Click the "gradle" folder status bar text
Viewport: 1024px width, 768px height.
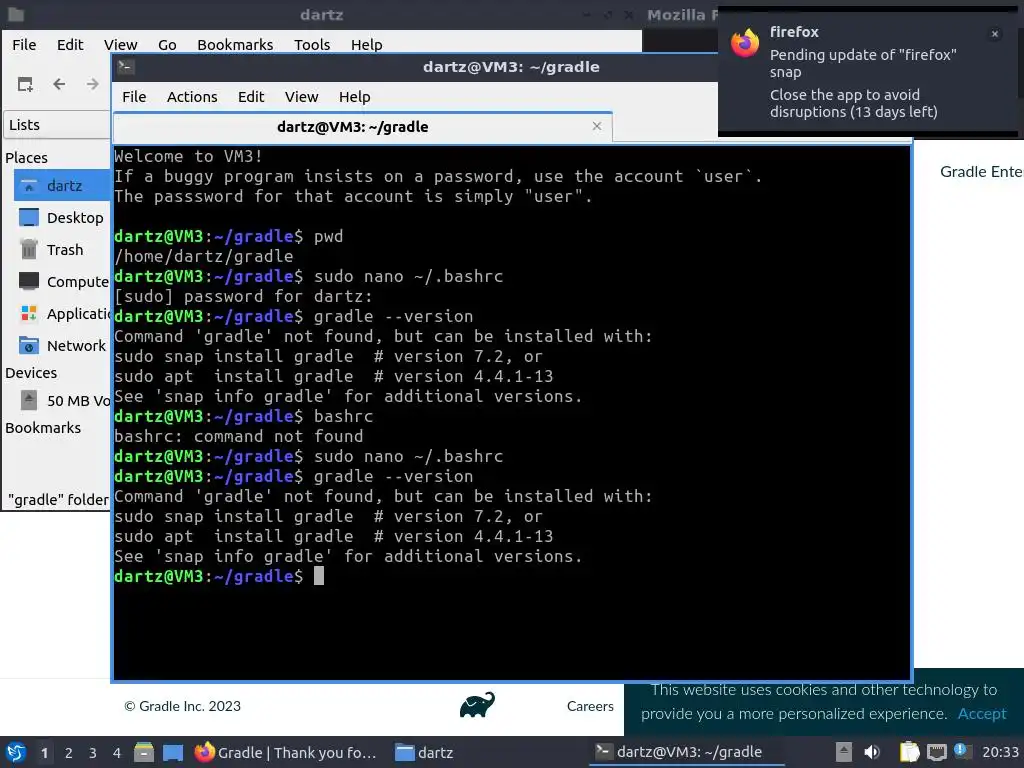pos(58,500)
